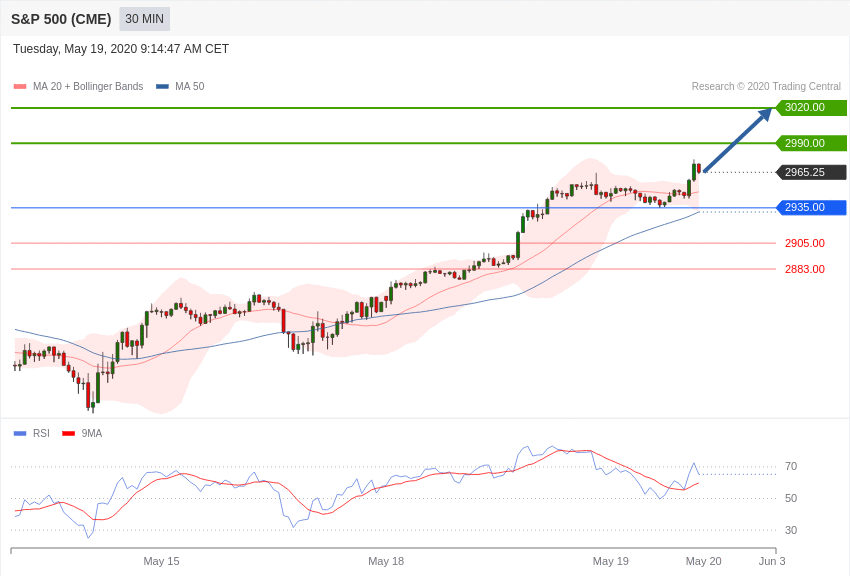Click the RSI 70 level label
Image resolution: width=850 pixels, height=576 pixels.
(x=791, y=466)
